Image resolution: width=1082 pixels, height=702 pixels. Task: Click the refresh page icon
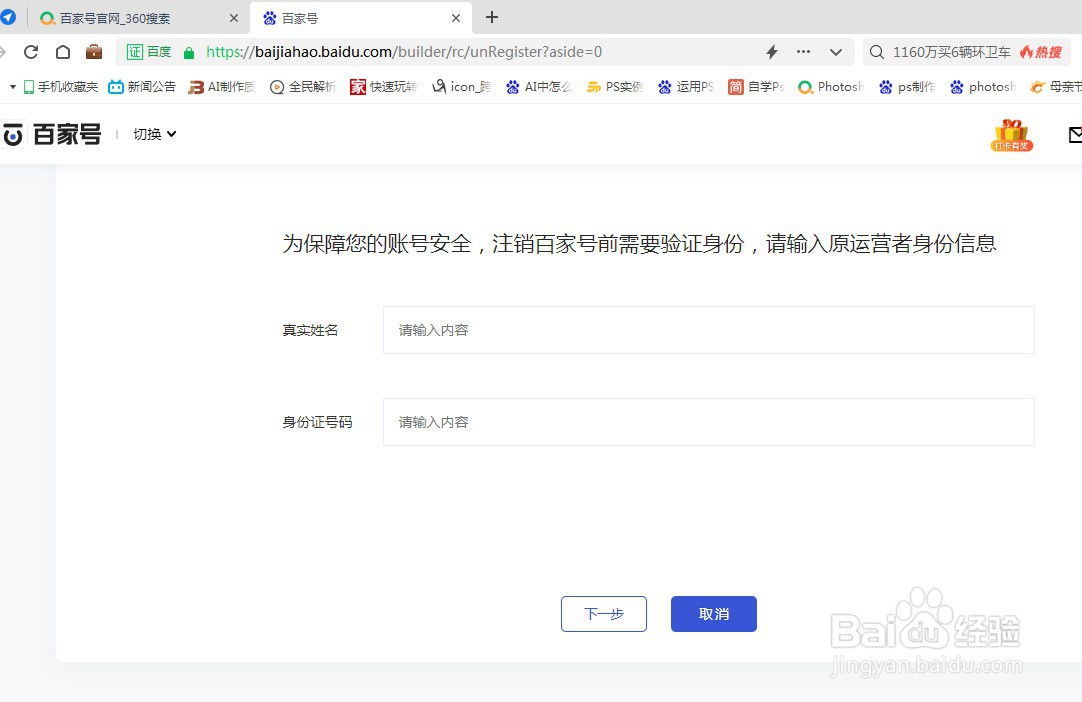(x=30, y=51)
